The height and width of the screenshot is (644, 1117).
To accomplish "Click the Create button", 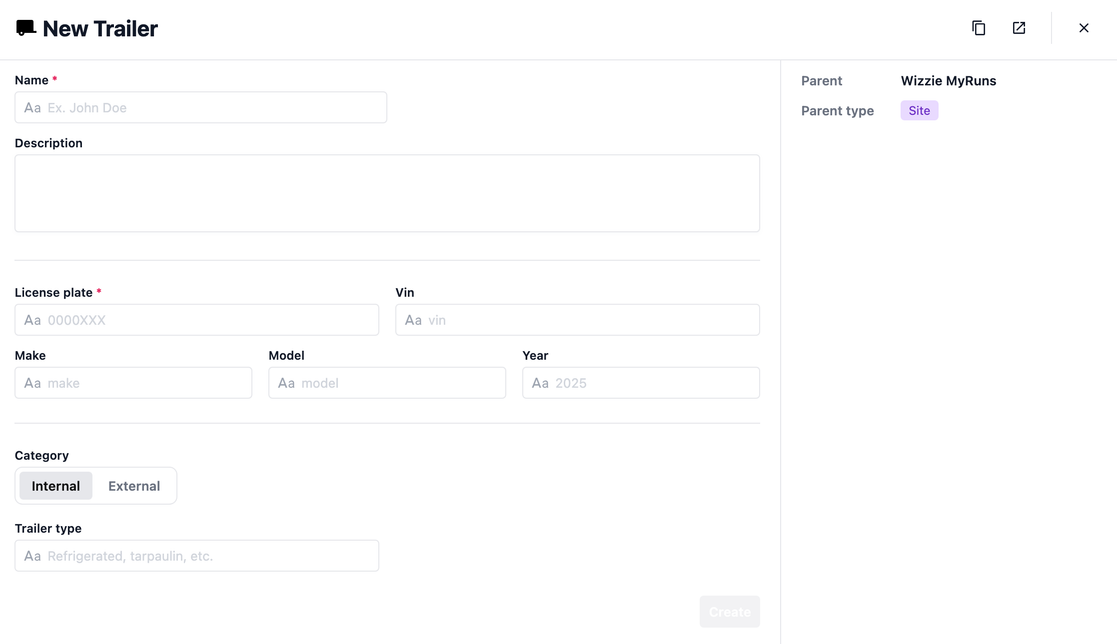I will click(729, 612).
